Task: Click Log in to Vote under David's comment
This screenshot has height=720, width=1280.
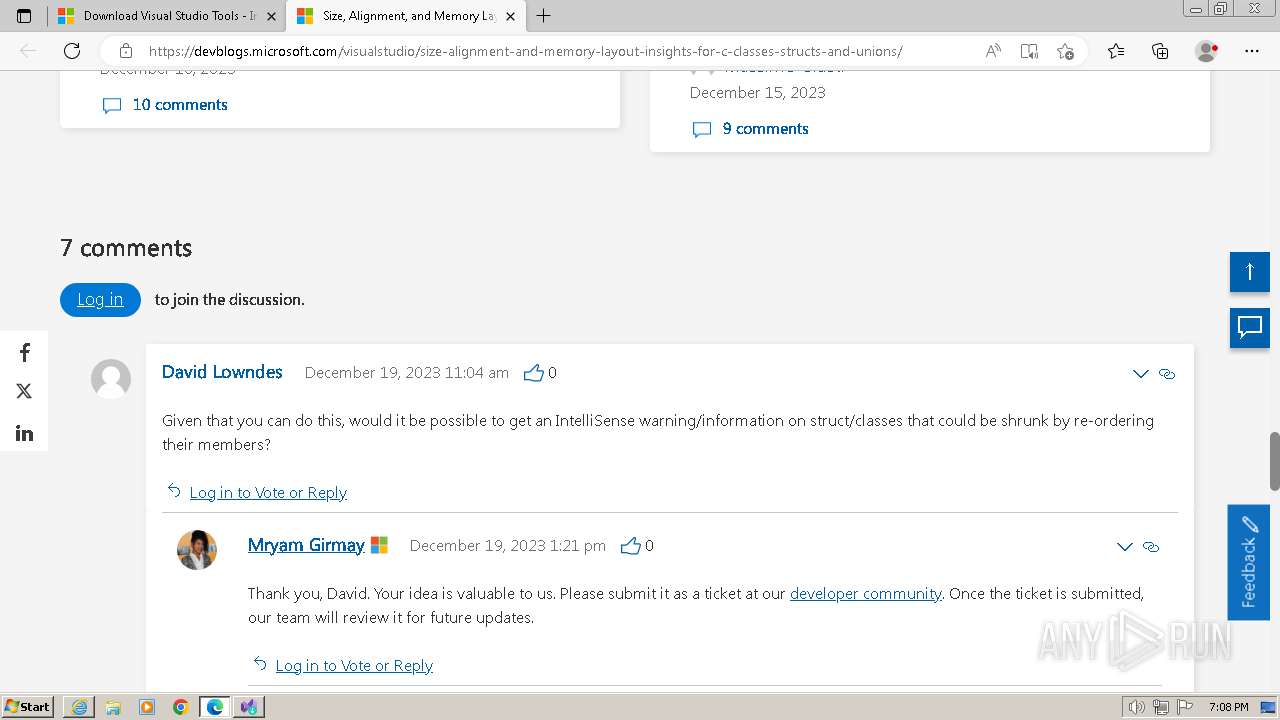Action: pyautogui.click(x=268, y=493)
